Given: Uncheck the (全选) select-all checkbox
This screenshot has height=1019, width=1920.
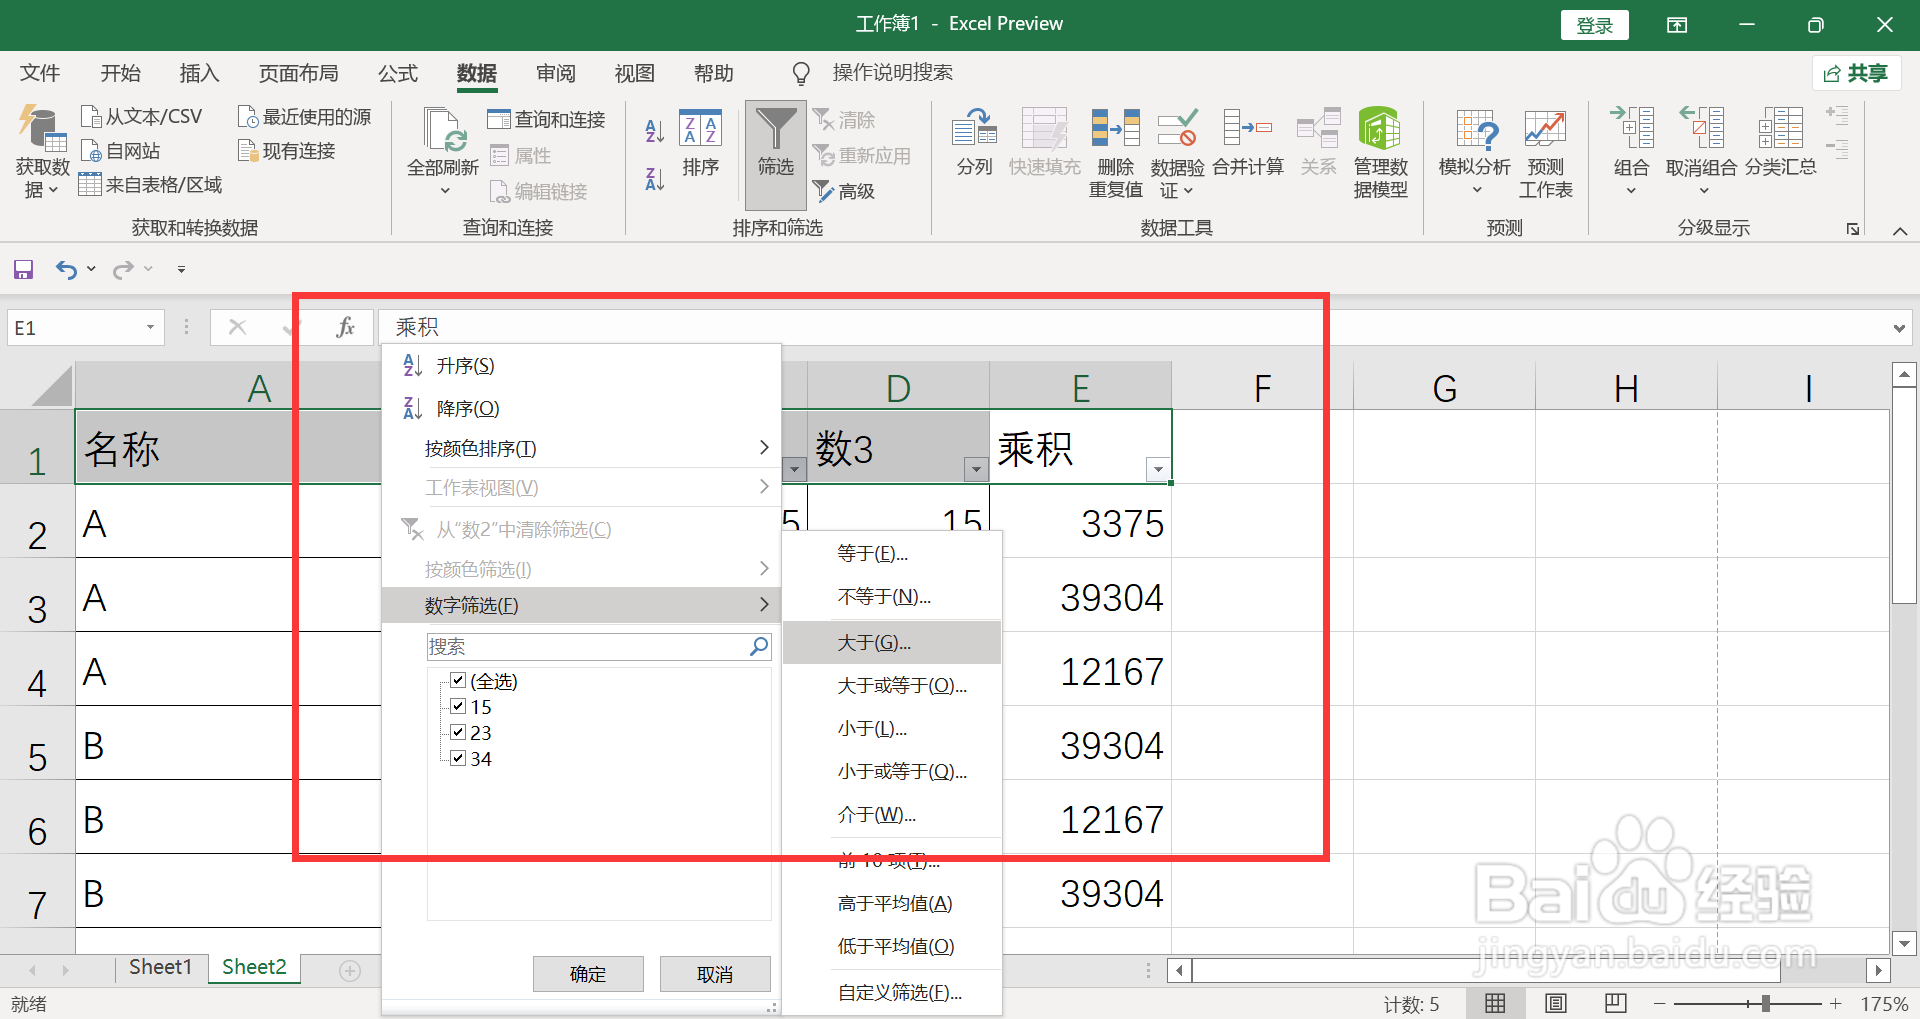Looking at the screenshot, I should (x=457, y=680).
